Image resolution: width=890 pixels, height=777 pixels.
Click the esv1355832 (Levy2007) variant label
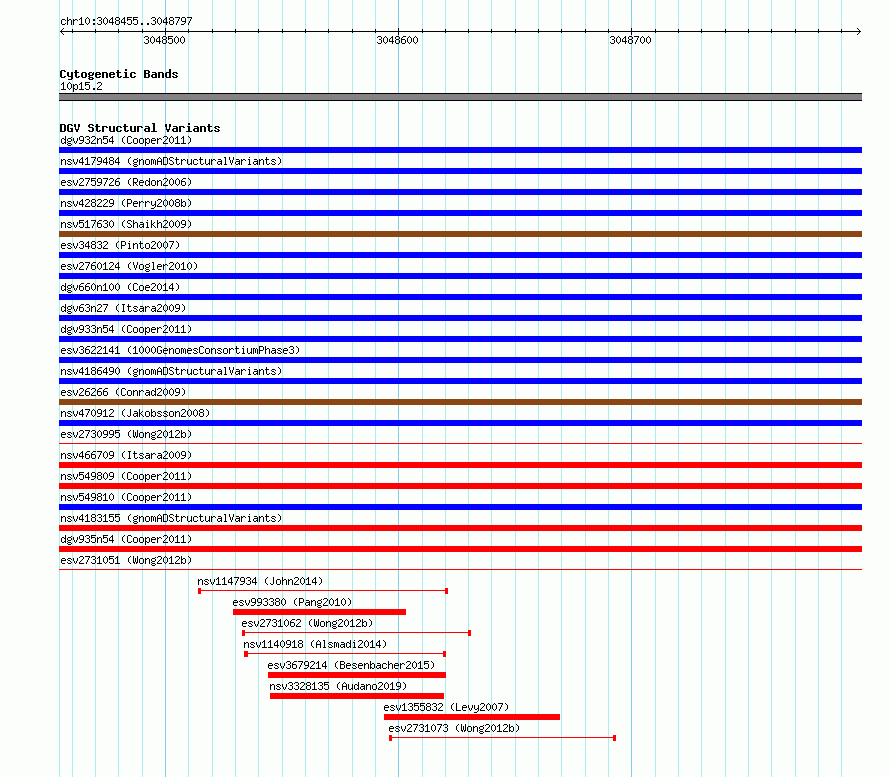446,707
